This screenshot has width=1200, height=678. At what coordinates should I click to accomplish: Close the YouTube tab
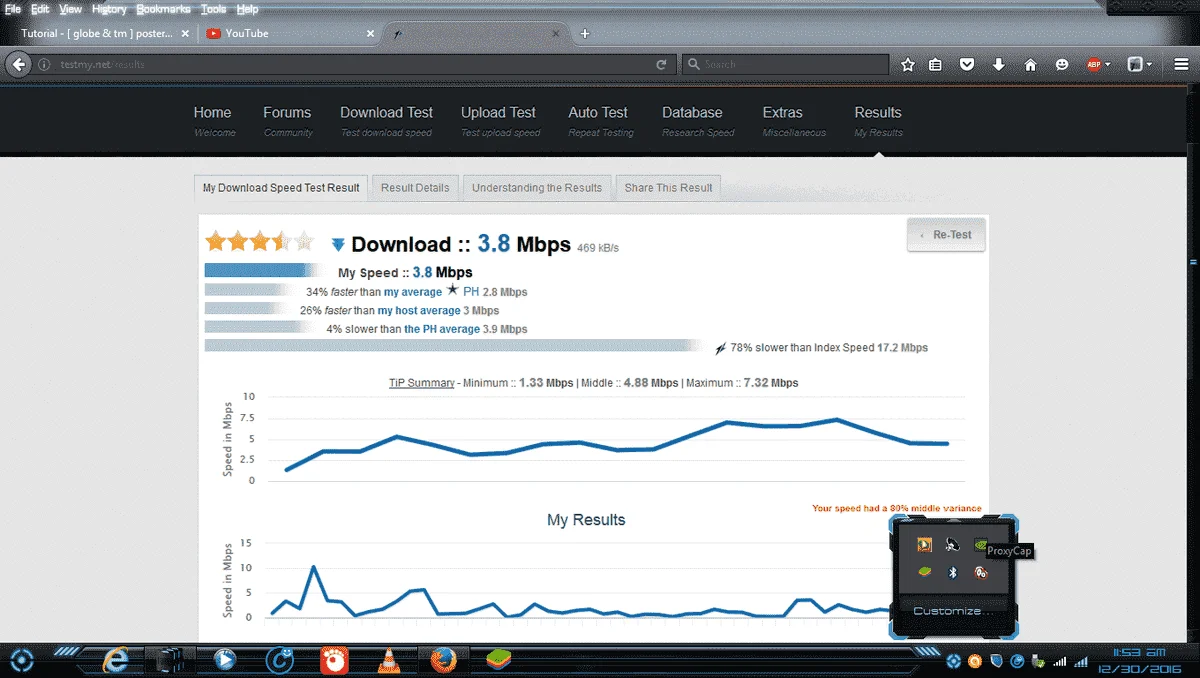click(371, 33)
